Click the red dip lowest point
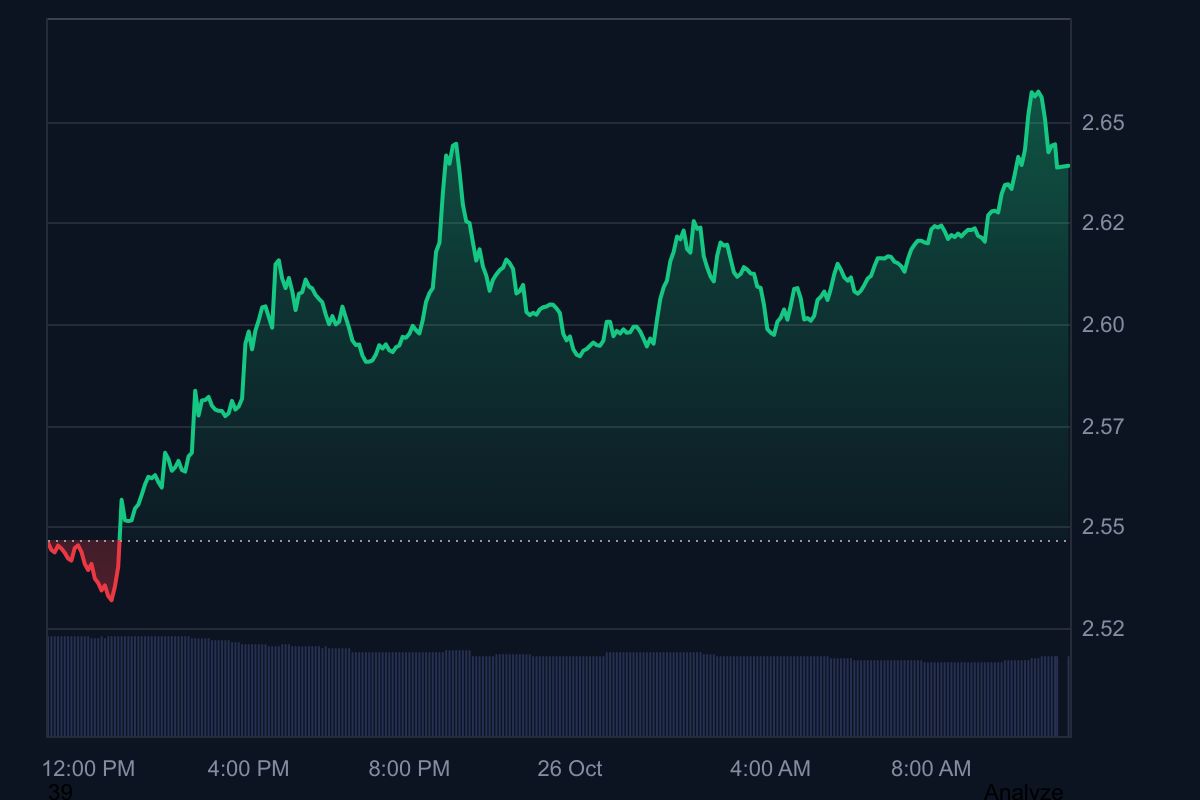The width and height of the screenshot is (1200, 800). coord(111,600)
